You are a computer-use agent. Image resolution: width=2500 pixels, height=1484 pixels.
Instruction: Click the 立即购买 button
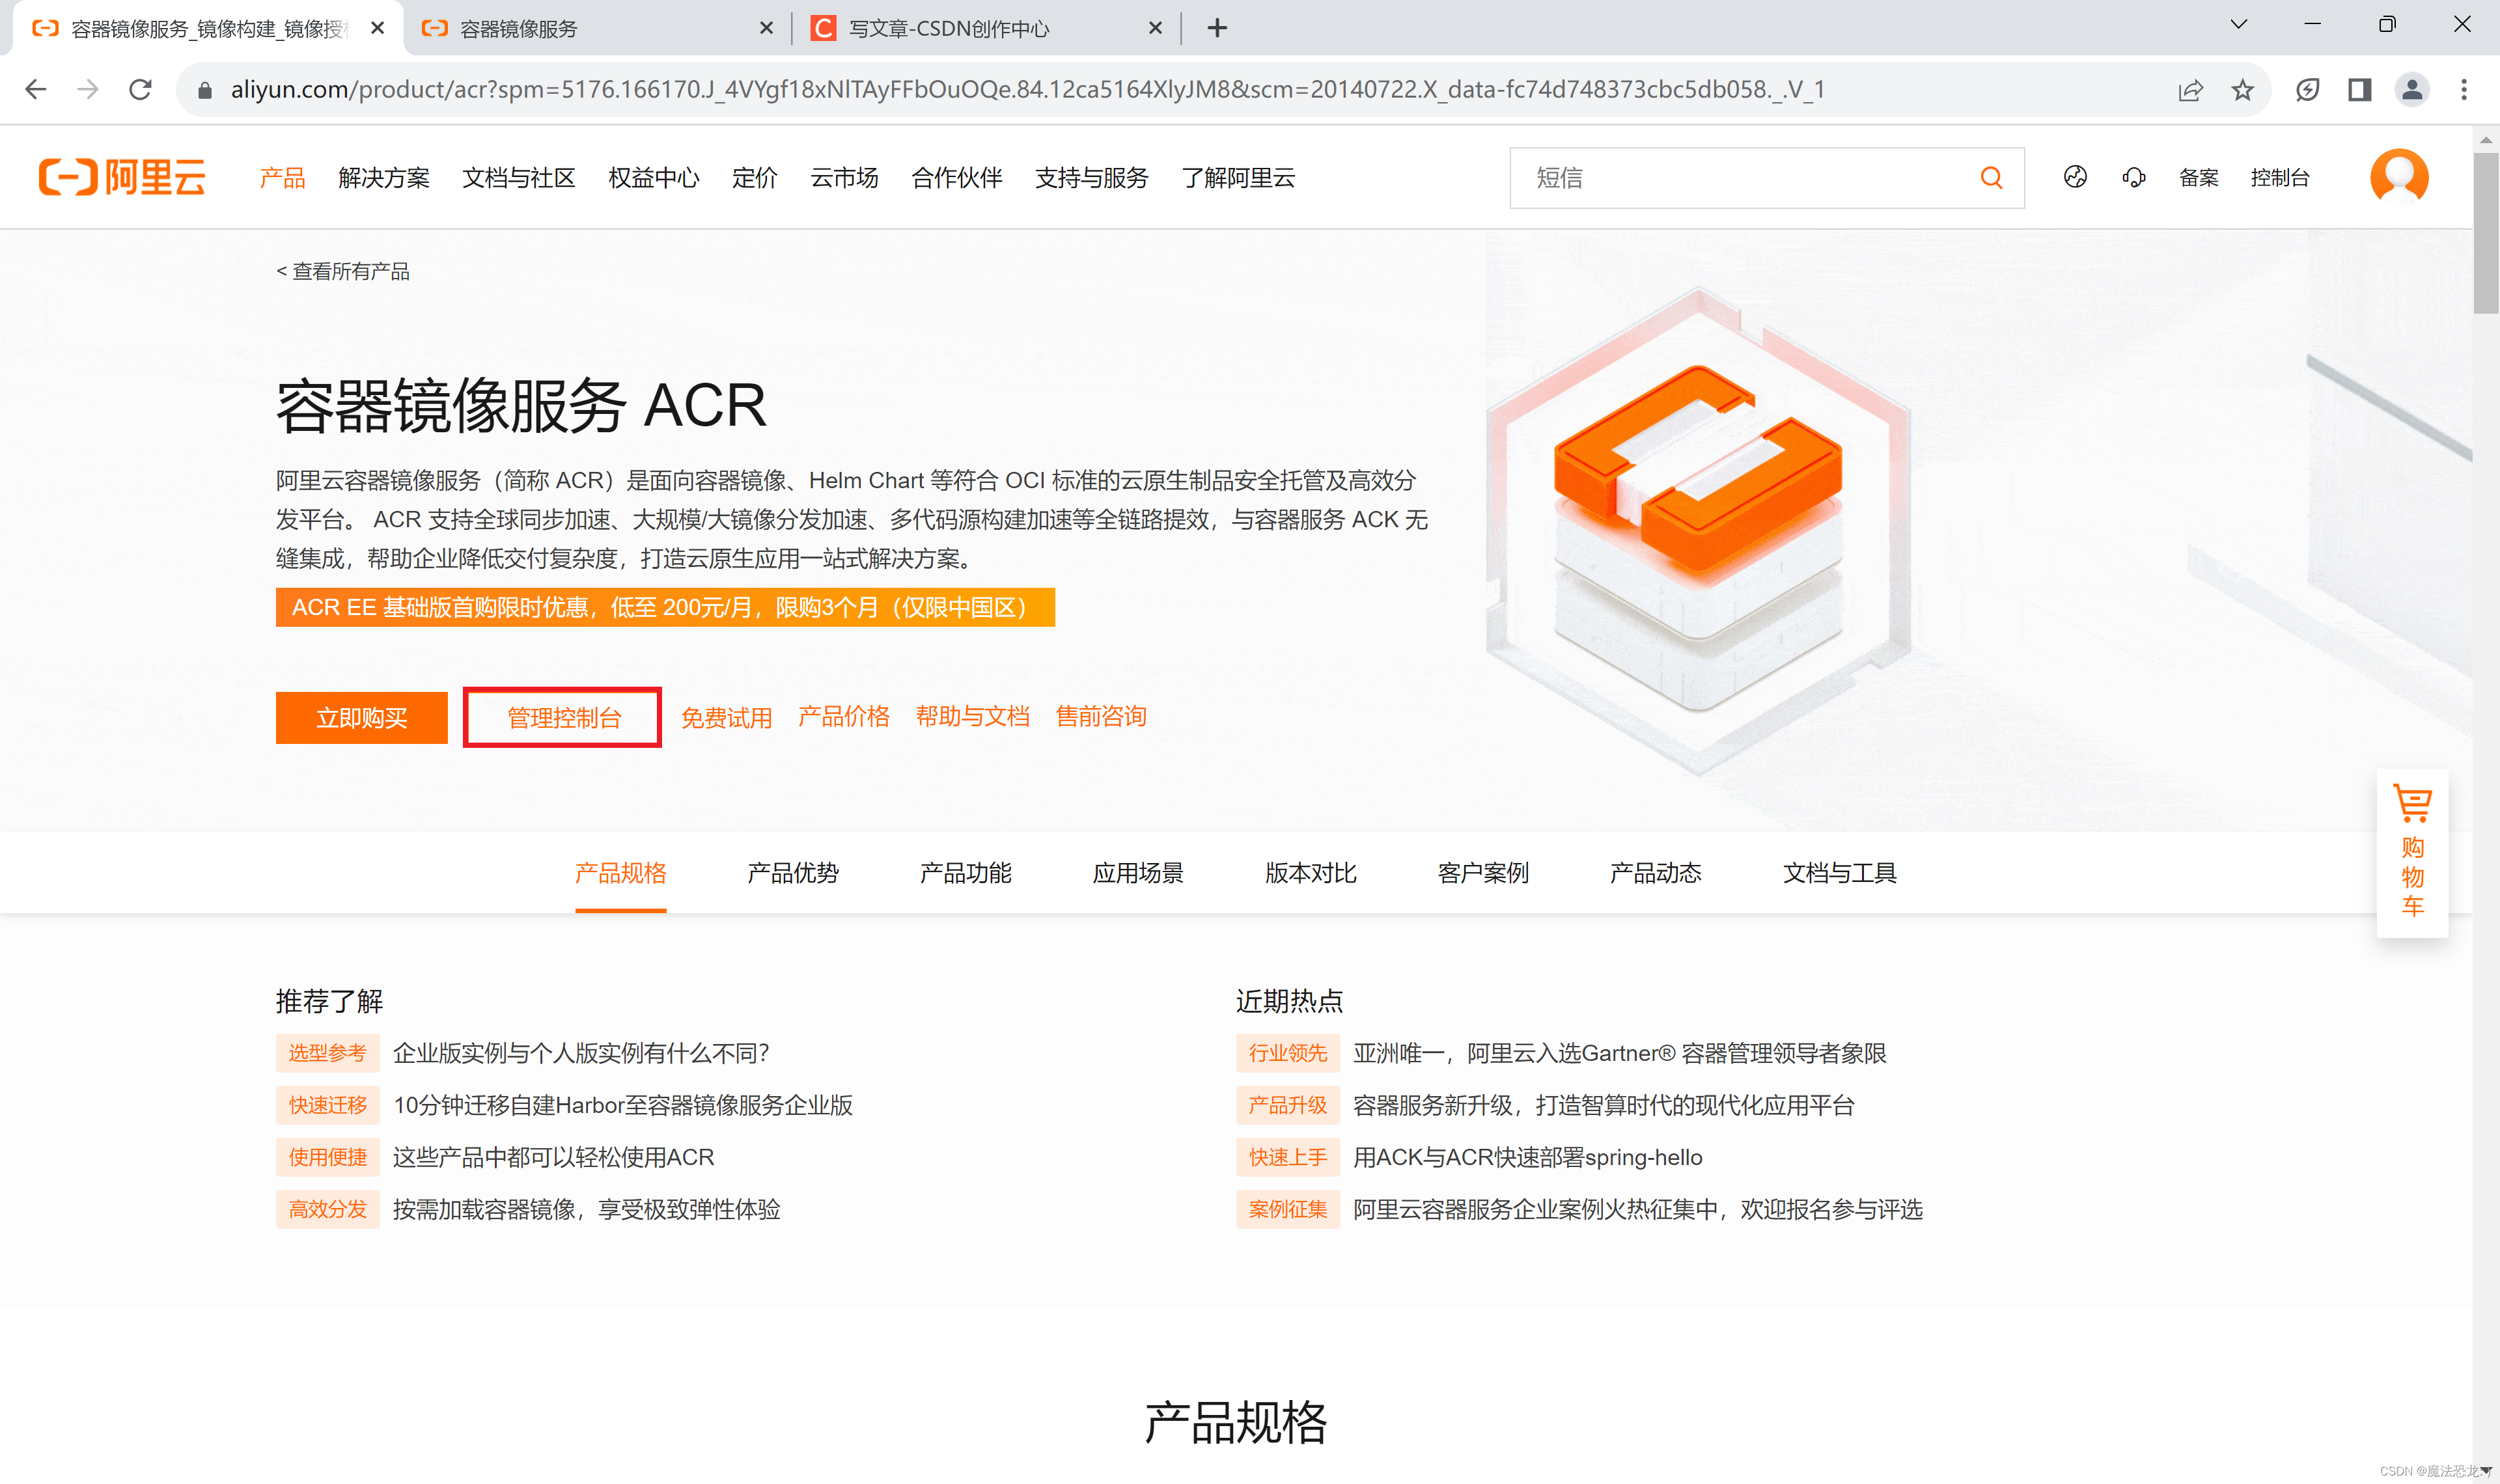point(361,717)
